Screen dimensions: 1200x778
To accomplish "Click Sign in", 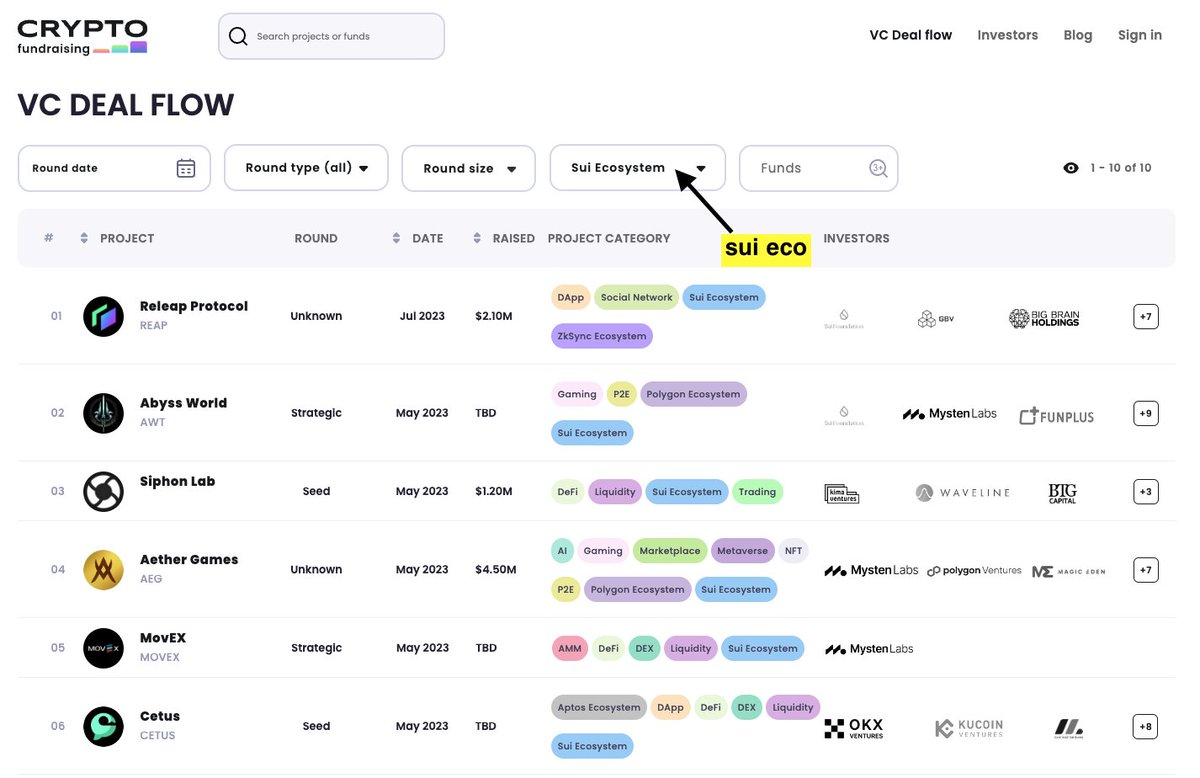I will [1140, 35].
